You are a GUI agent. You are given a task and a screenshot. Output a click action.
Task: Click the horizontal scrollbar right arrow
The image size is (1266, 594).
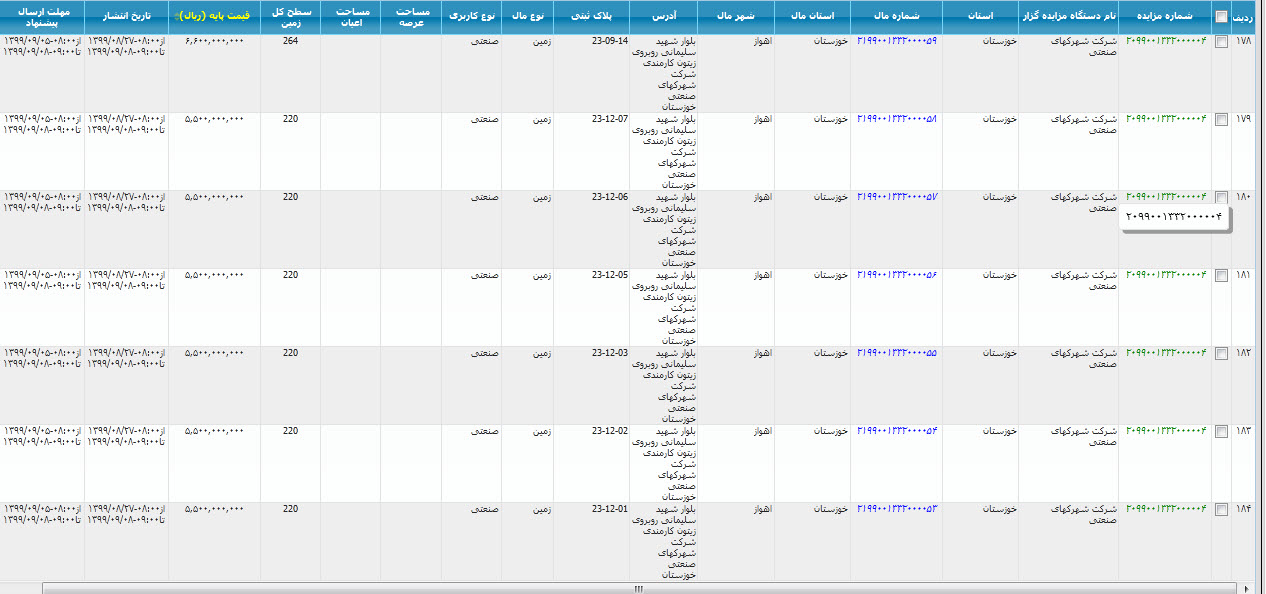click(x=1247, y=588)
